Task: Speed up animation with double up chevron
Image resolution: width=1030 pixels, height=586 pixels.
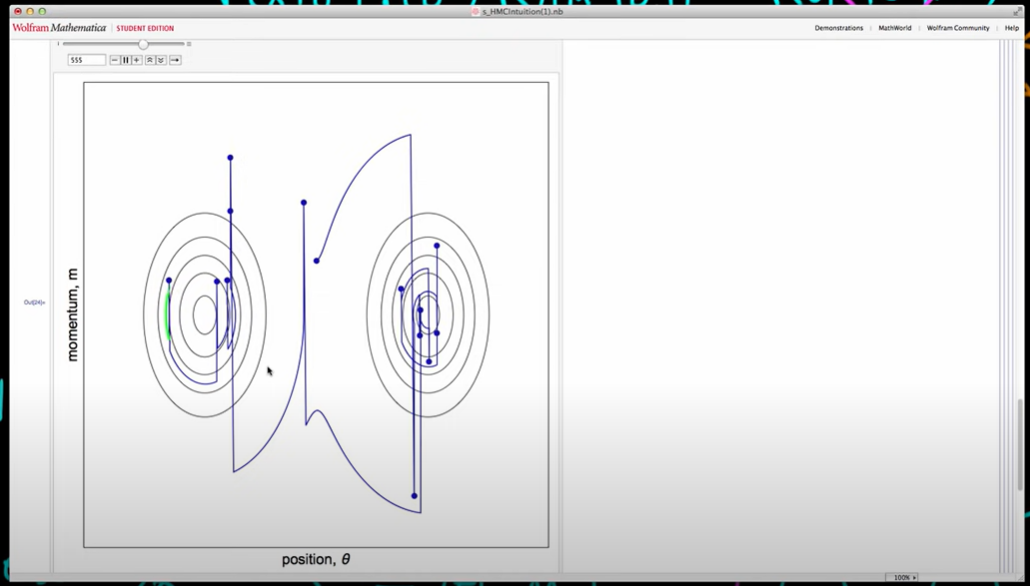Action: (x=150, y=60)
